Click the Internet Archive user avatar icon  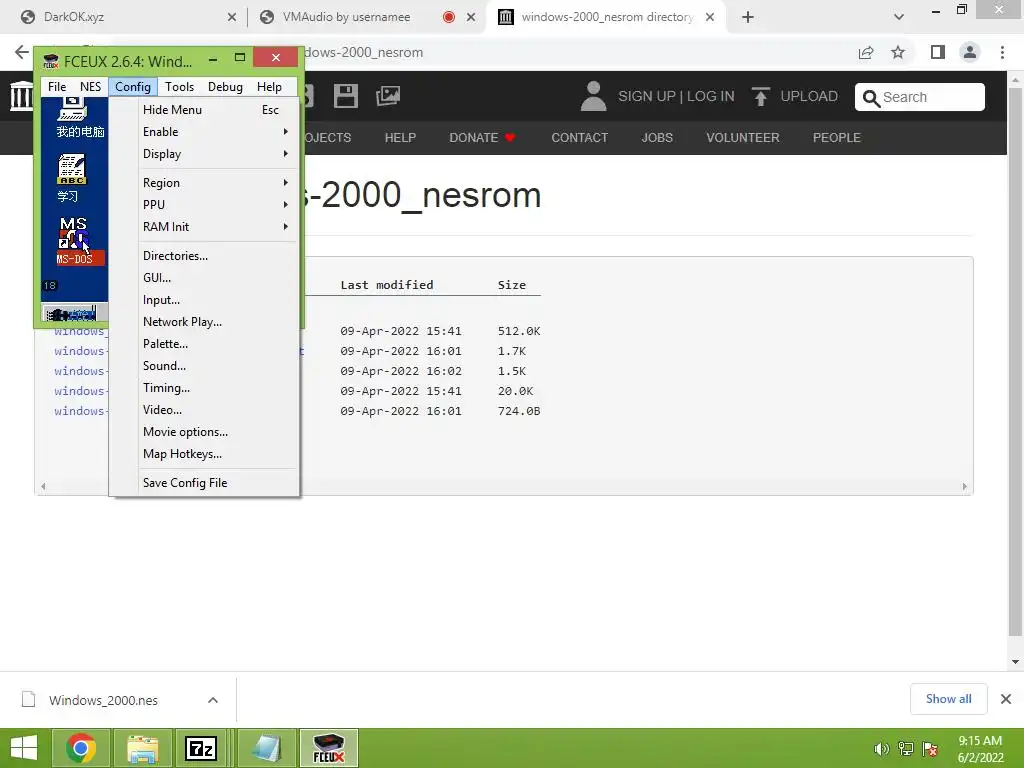coord(593,96)
